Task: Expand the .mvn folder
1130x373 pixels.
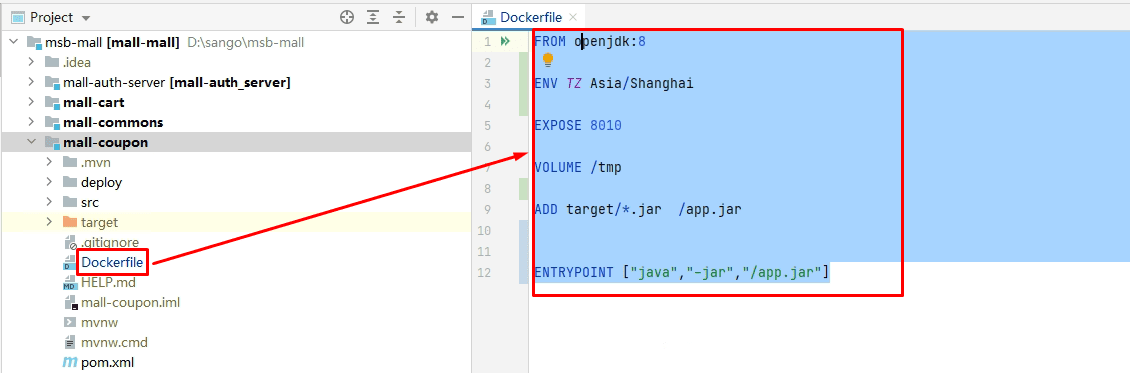Action: tap(49, 162)
